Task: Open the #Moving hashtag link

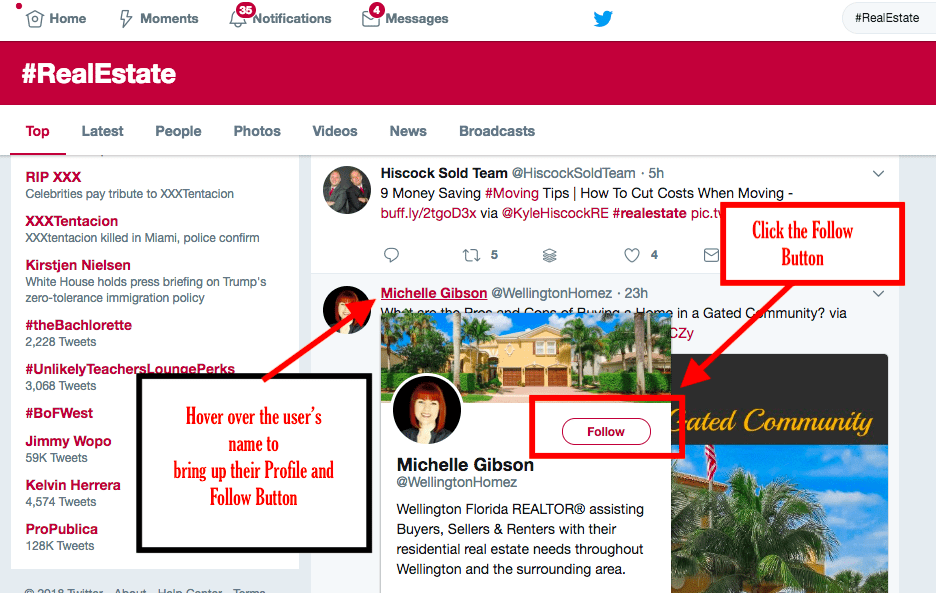Action: pos(512,193)
